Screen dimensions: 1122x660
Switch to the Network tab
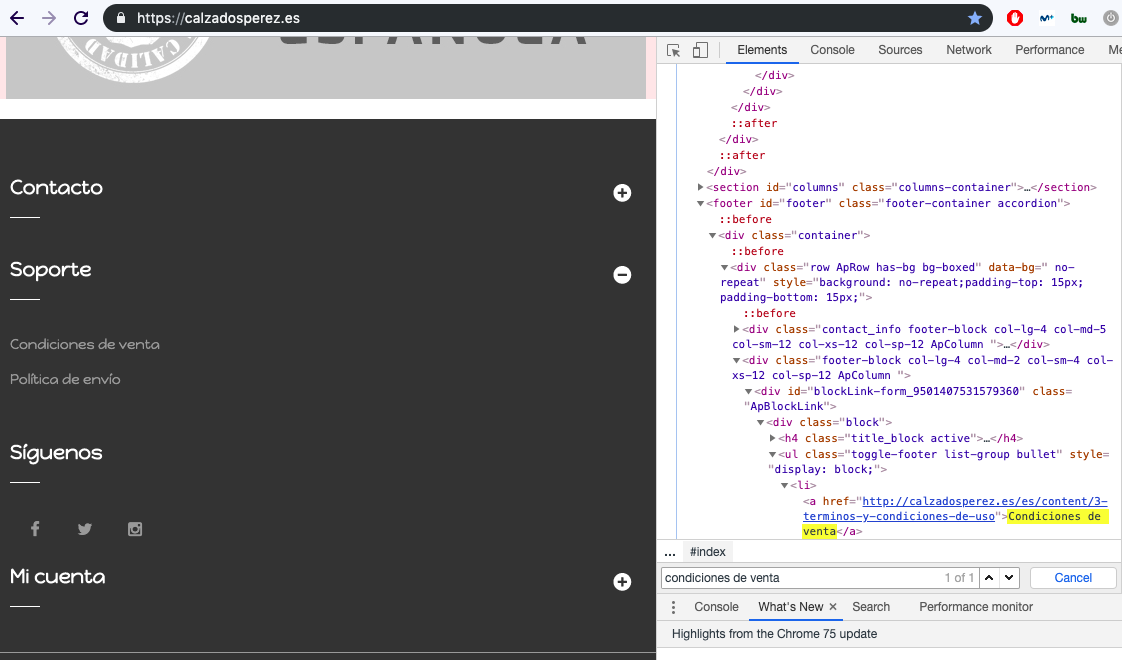pyautogui.click(x=968, y=50)
